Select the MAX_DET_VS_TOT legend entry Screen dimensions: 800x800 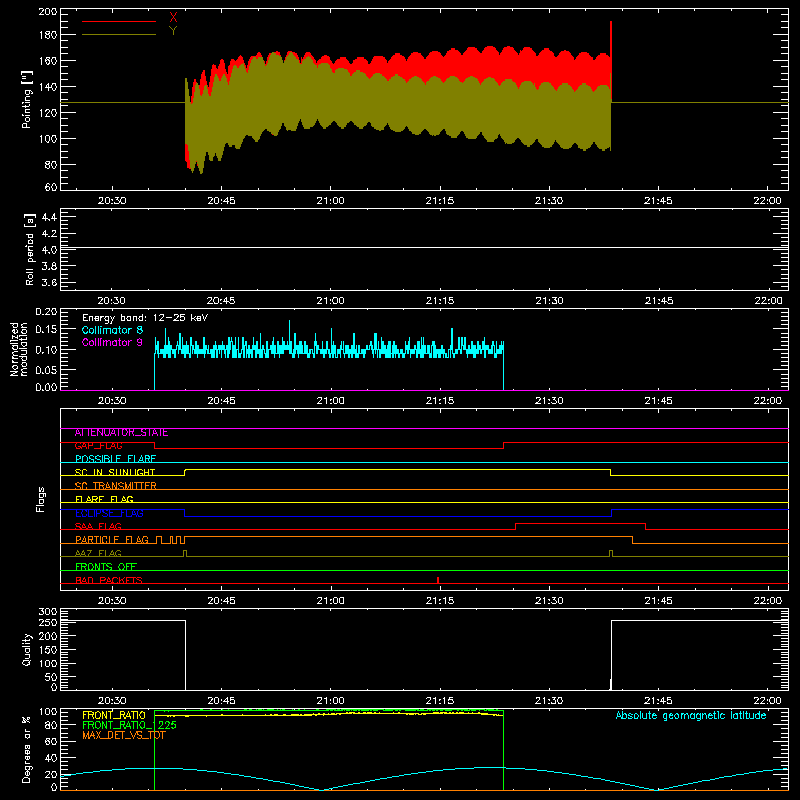point(124,735)
